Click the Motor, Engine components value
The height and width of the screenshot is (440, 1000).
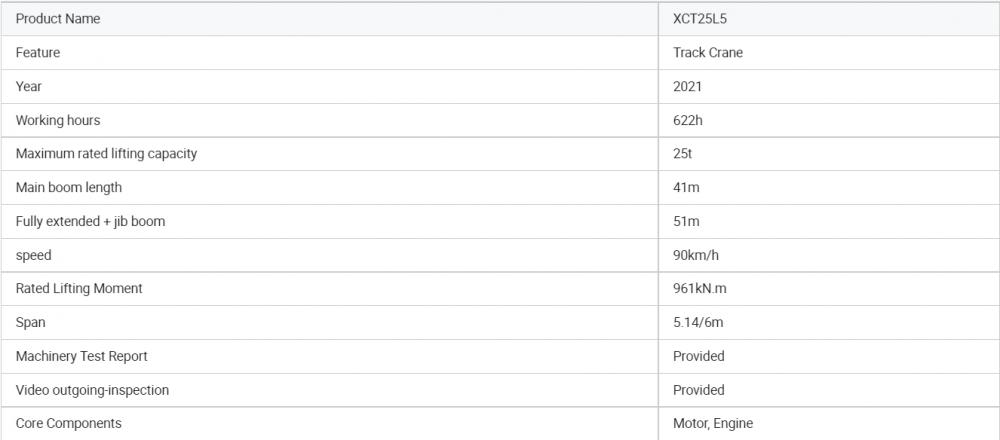click(713, 424)
